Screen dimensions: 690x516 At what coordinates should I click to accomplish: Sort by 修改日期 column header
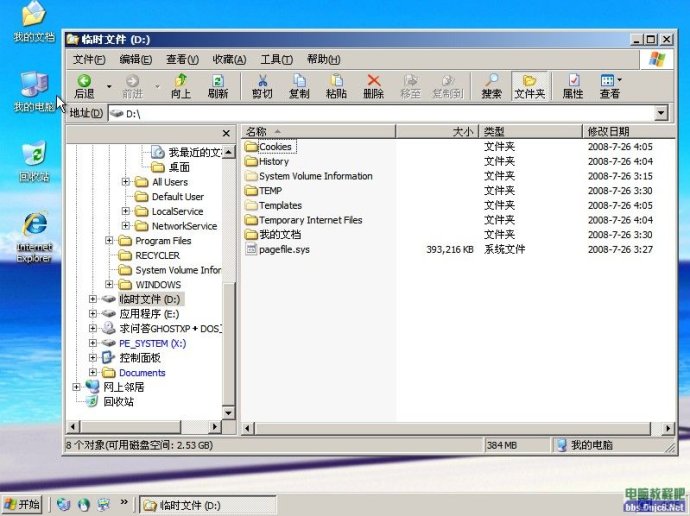coord(628,131)
